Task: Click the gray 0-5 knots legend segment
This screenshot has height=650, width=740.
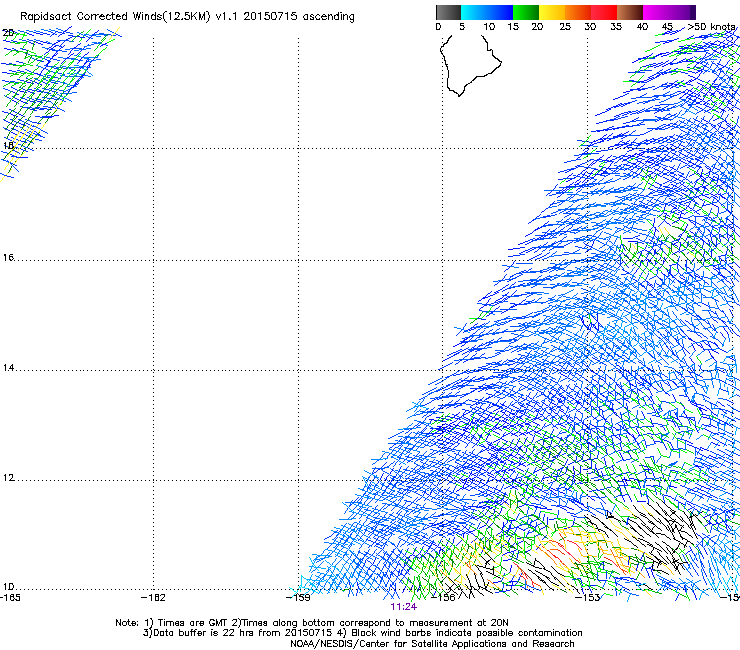Action: [x=448, y=12]
